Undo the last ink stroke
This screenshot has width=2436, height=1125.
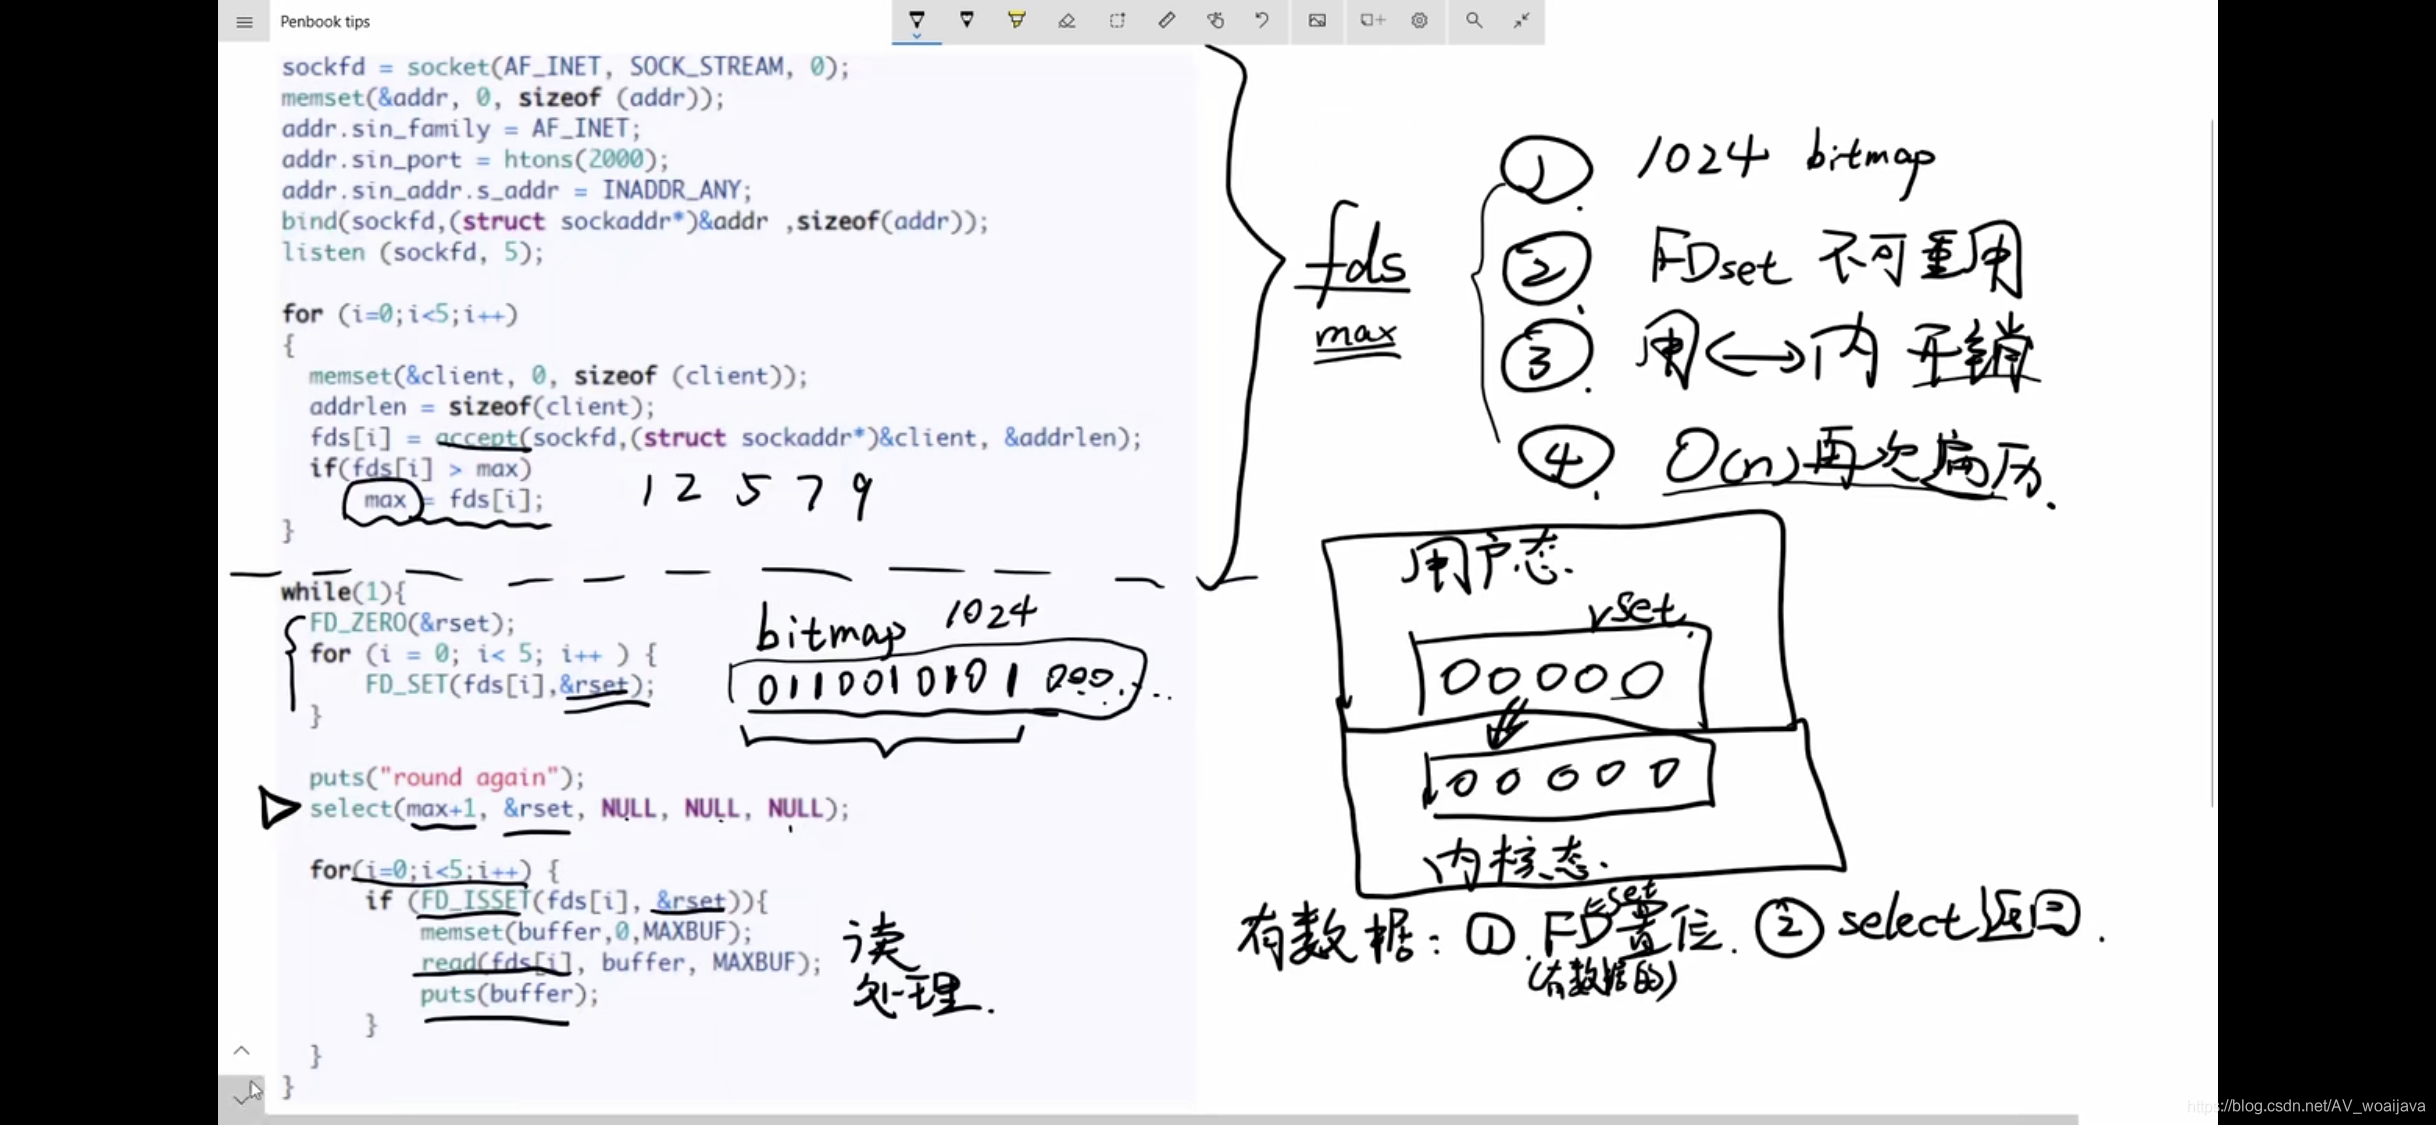pyautogui.click(x=1263, y=20)
